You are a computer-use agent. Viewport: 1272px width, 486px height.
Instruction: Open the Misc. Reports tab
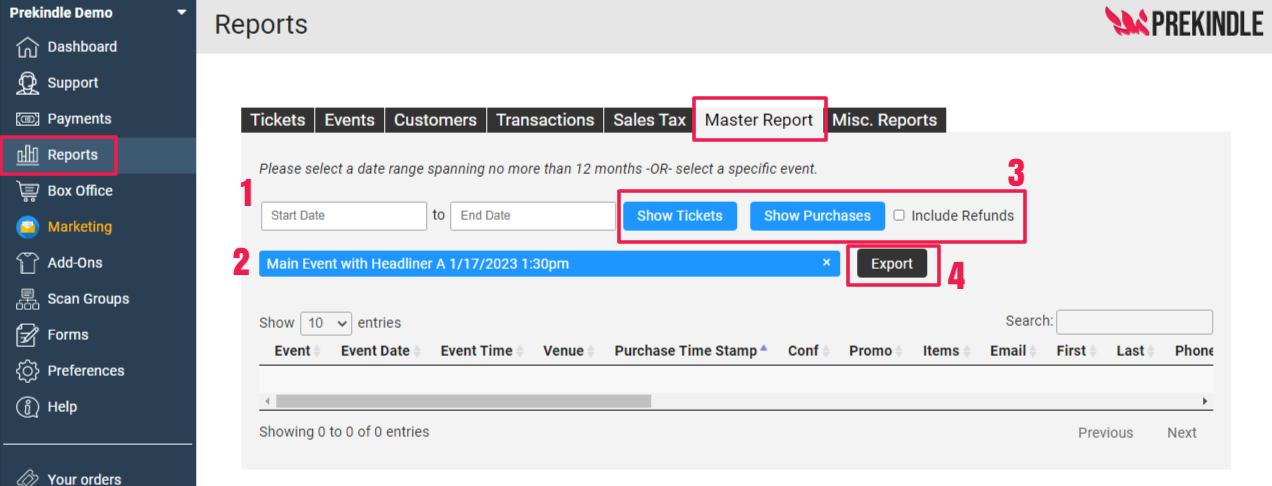(885, 120)
